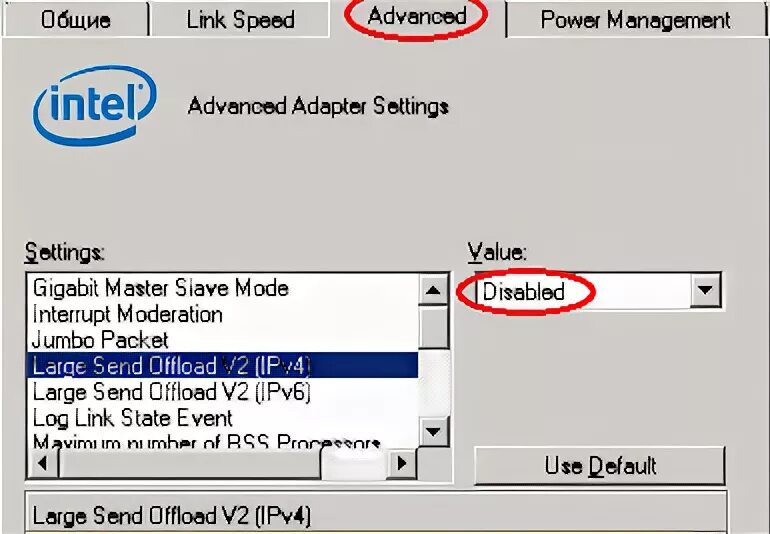Open the Link Speed tab
The width and height of the screenshot is (770, 534).
pos(240,20)
